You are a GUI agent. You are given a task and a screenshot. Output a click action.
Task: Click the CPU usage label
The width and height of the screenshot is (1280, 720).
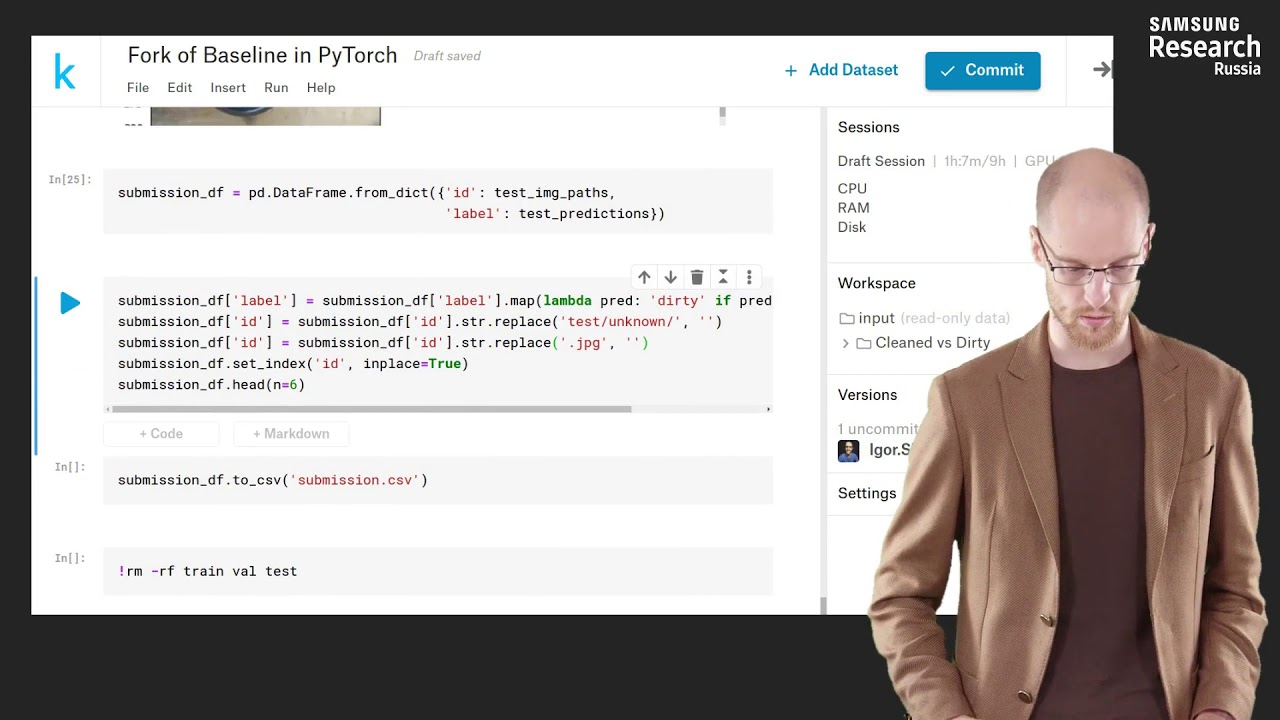852,188
